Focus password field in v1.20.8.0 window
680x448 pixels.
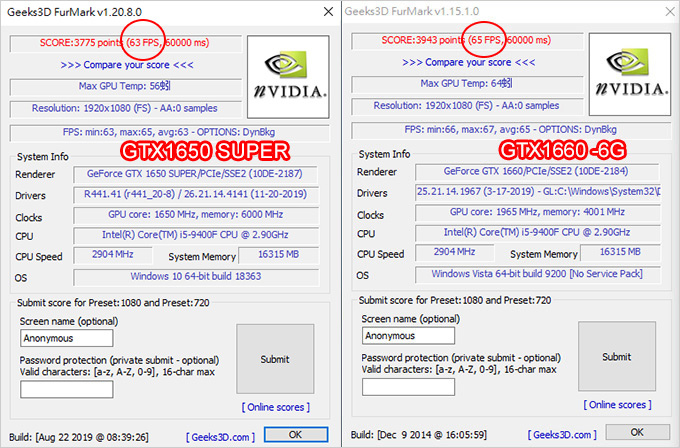[67, 389]
